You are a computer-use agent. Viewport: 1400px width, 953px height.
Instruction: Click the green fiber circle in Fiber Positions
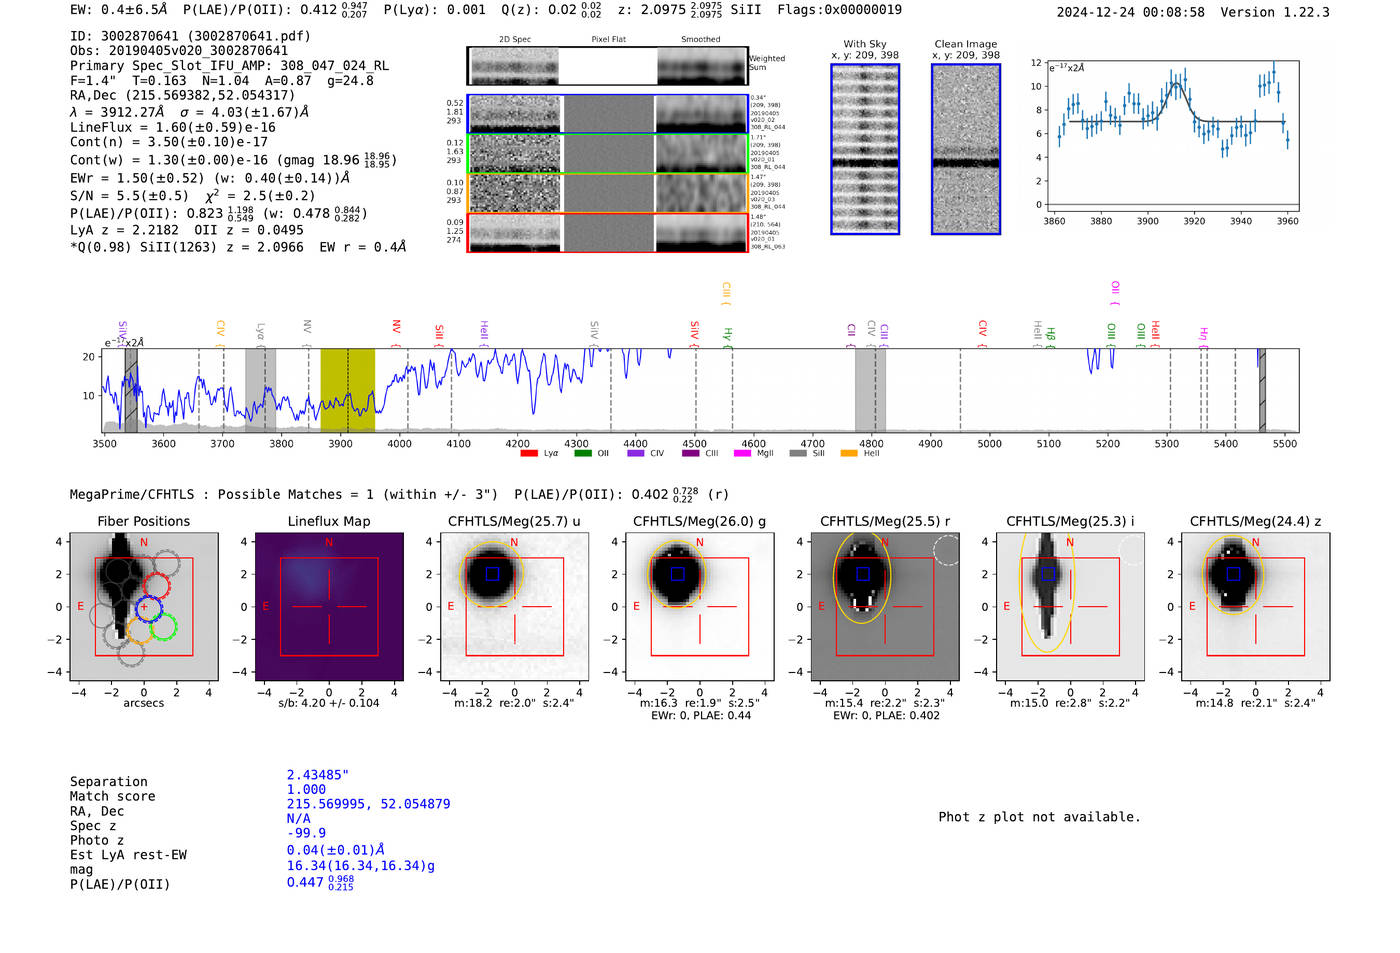pyautogui.click(x=163, y=627)
